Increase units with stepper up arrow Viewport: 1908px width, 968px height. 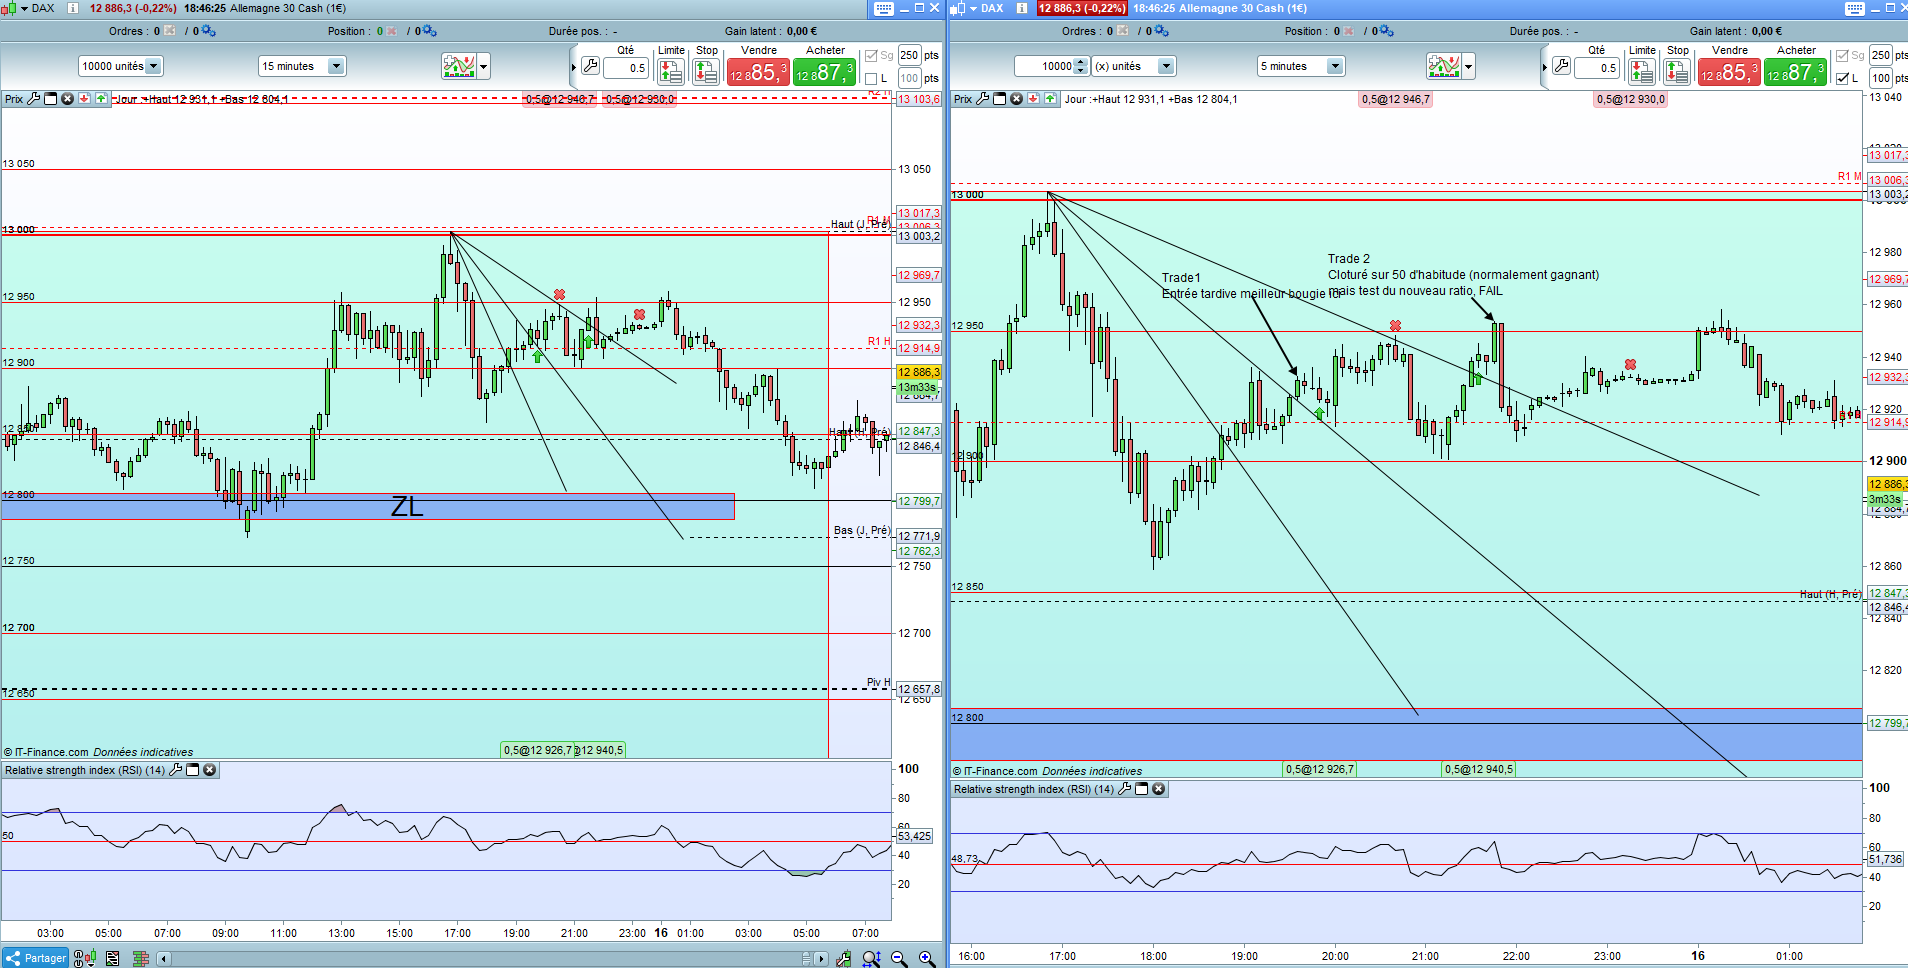[1081, 62]
